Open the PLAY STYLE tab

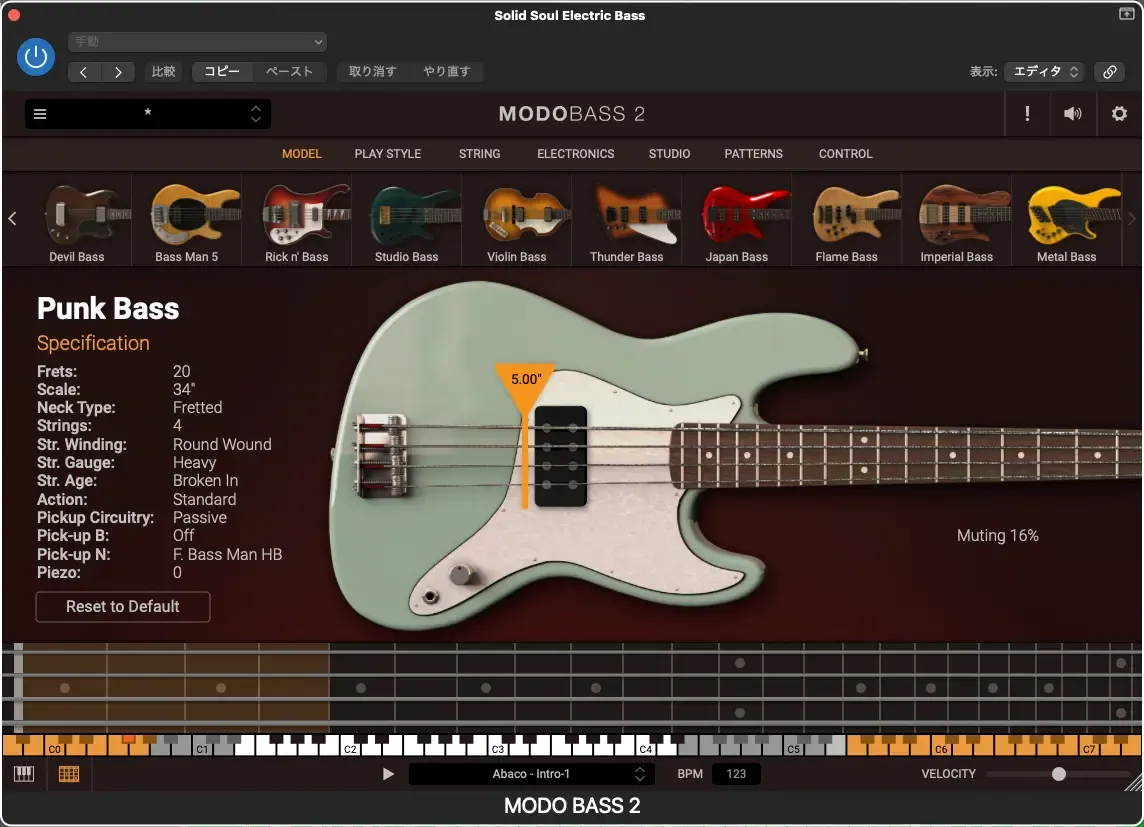[x=388, y=153]
